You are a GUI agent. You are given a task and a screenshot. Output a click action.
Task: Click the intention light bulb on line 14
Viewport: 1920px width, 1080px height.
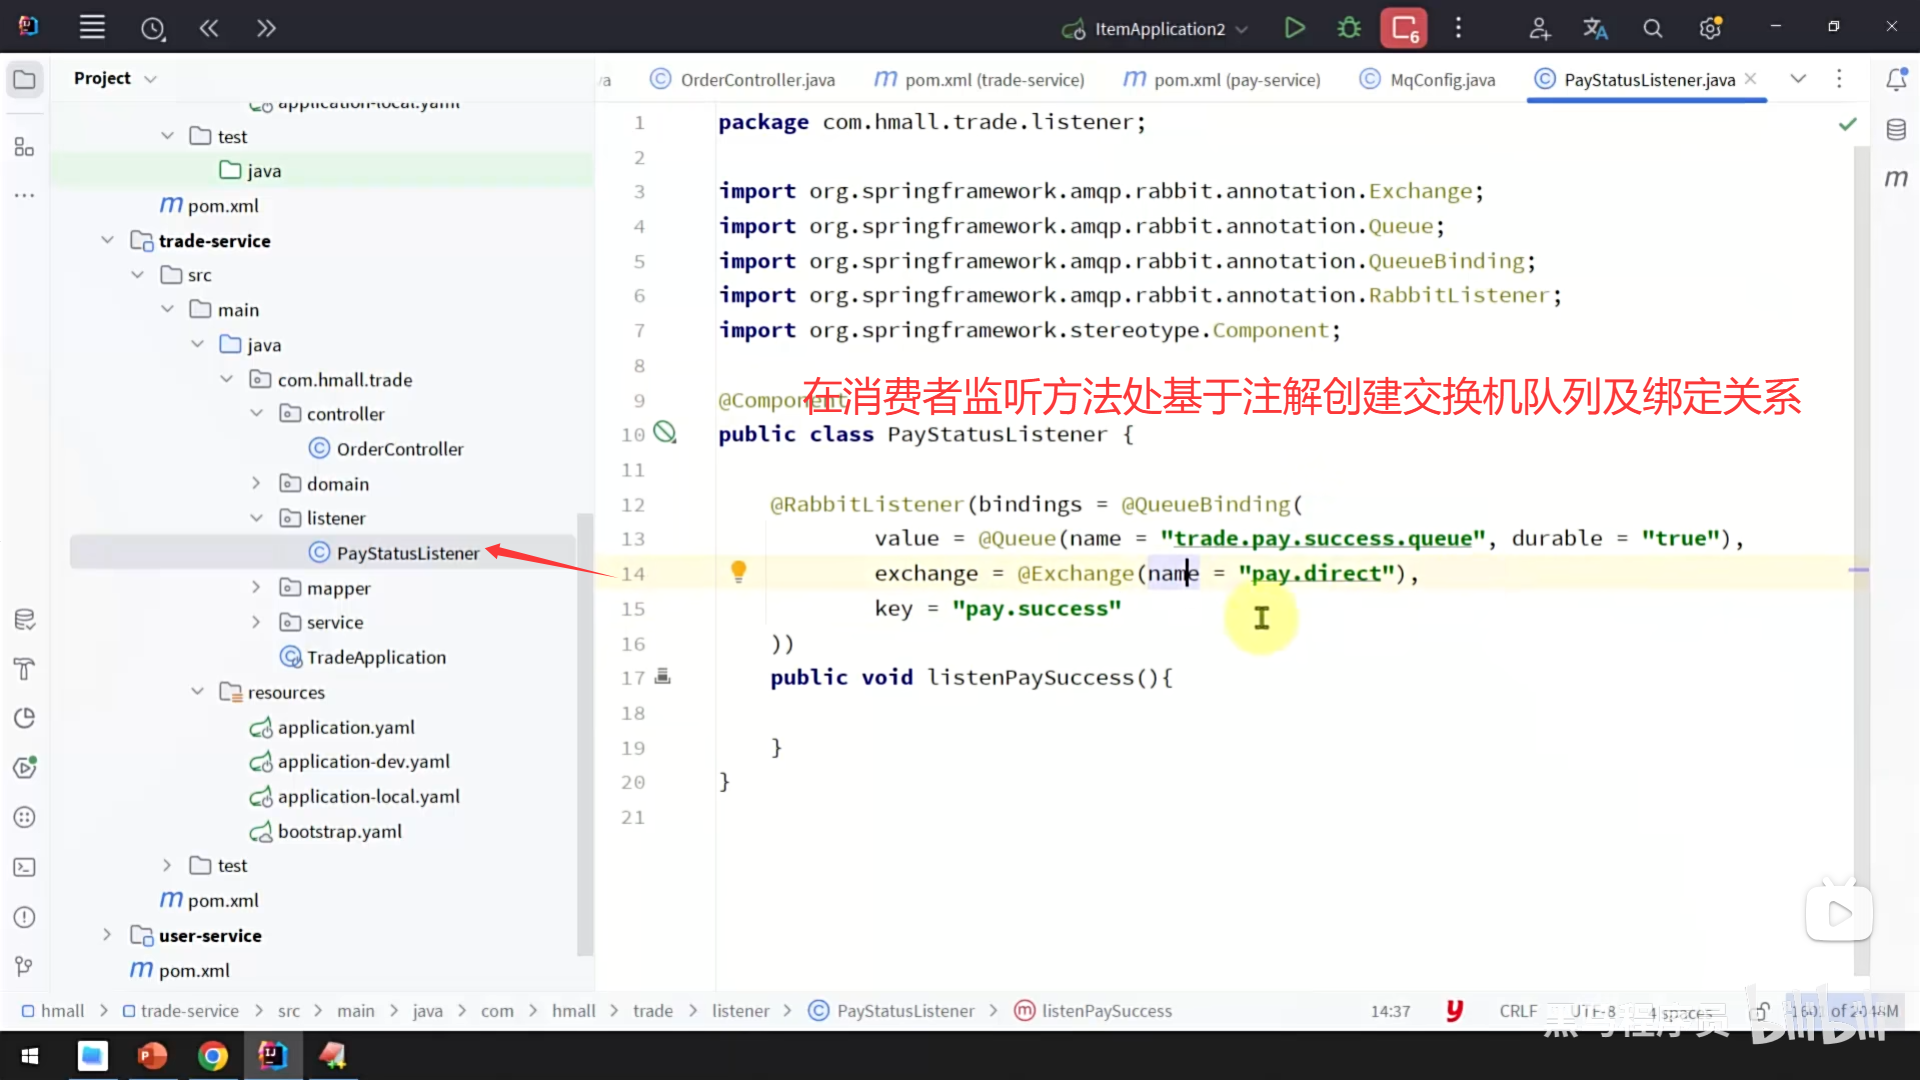[738, 572]
